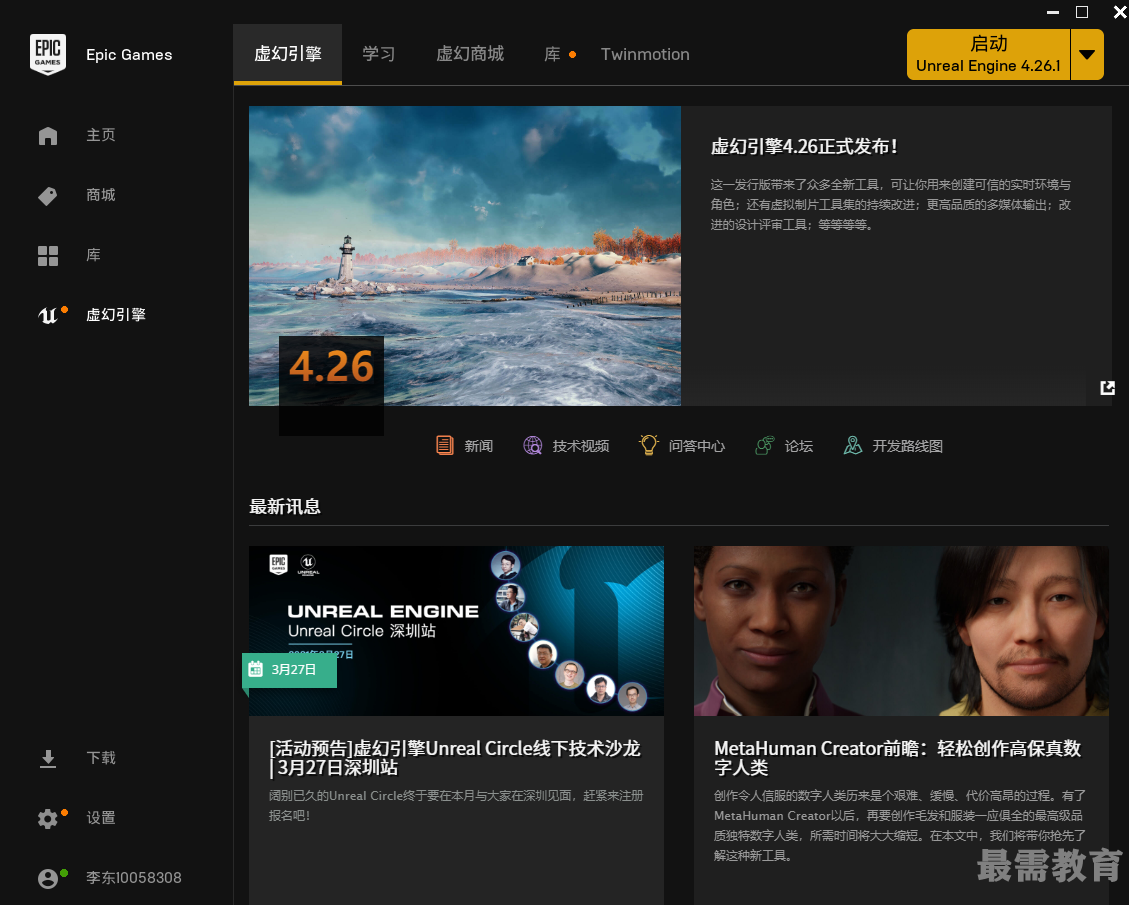Click the Epic Games logo icon

click(48, 55)
